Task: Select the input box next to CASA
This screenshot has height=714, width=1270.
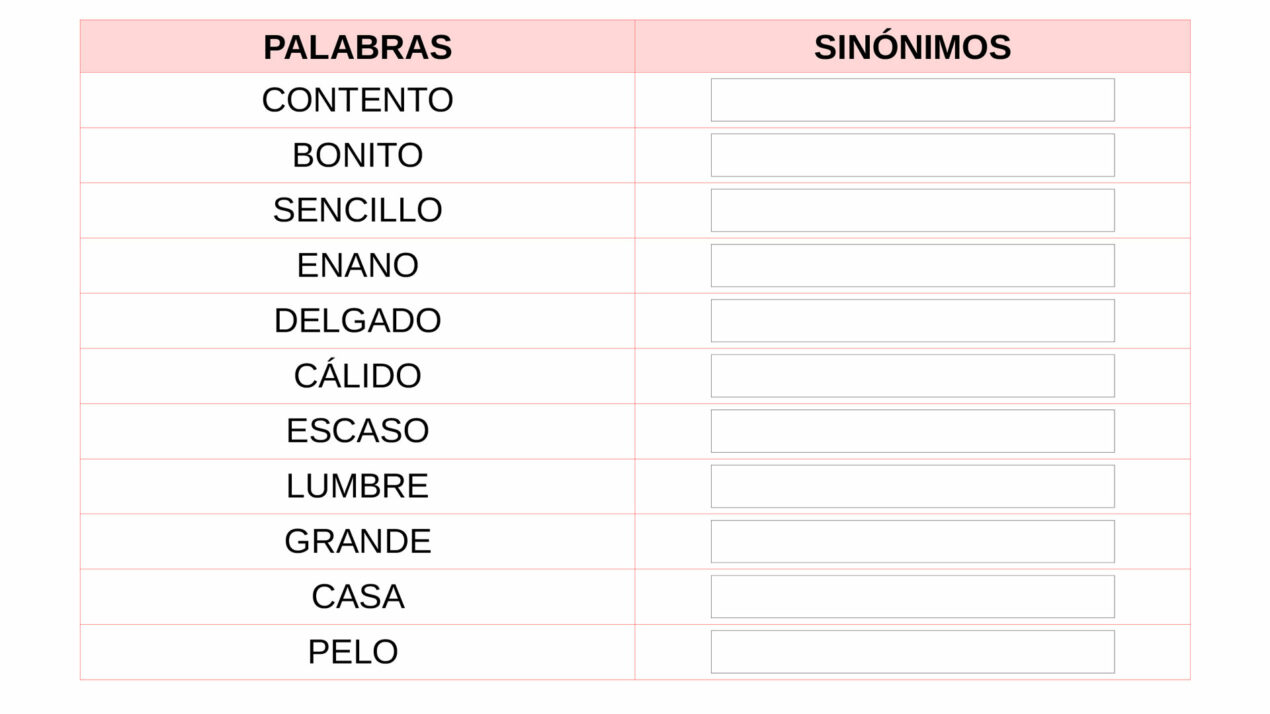Action: [x=912, y=596]
